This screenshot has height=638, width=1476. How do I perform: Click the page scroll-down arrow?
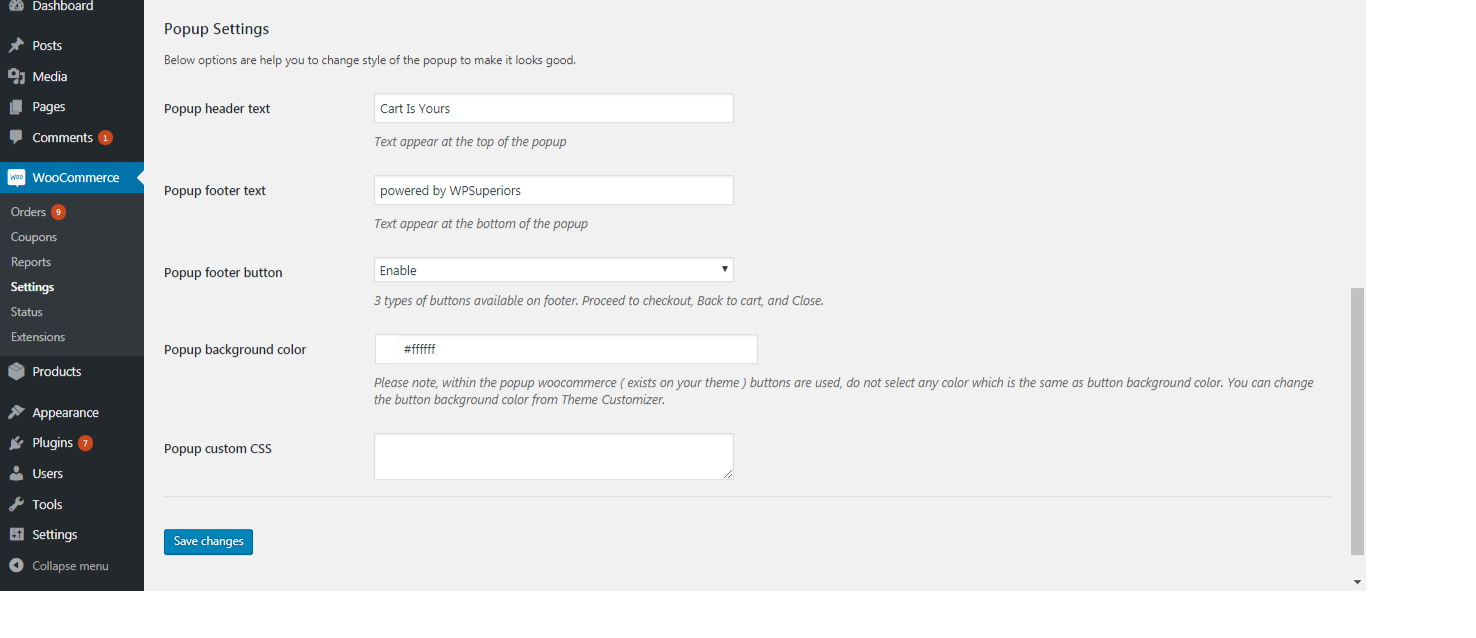(1357, 582)
